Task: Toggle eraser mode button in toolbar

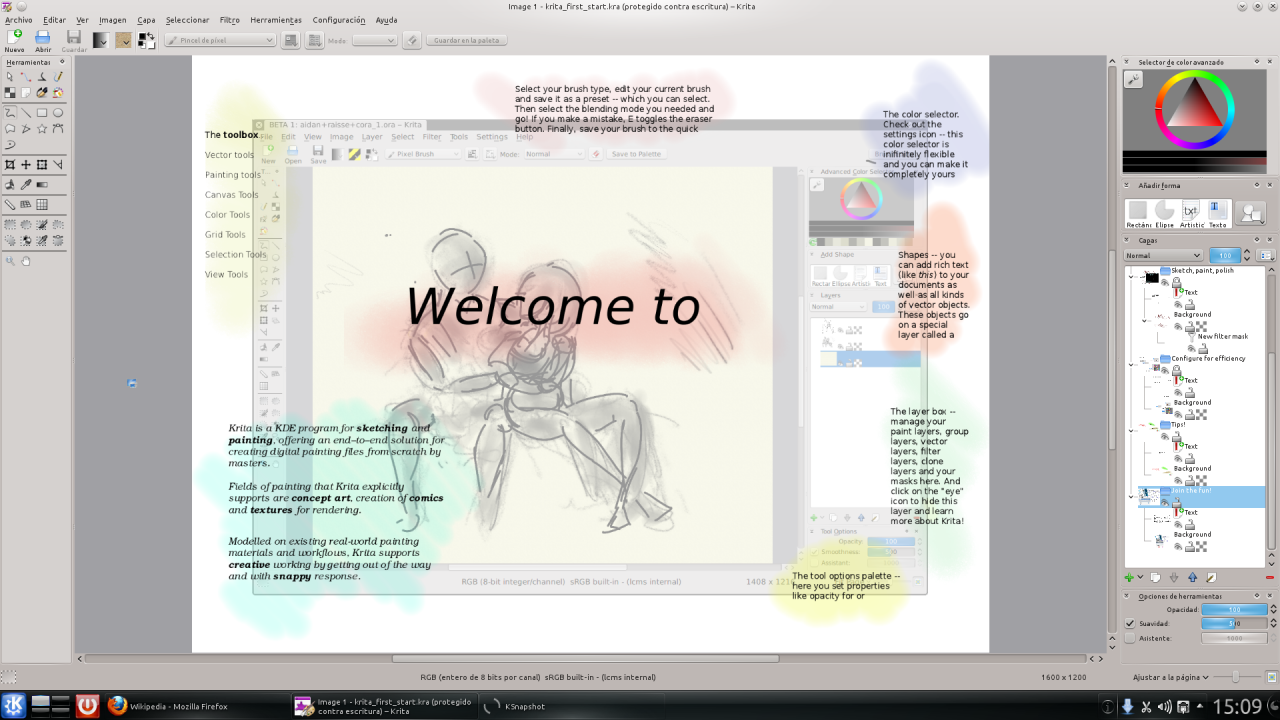Action: (x=411, y=40)
